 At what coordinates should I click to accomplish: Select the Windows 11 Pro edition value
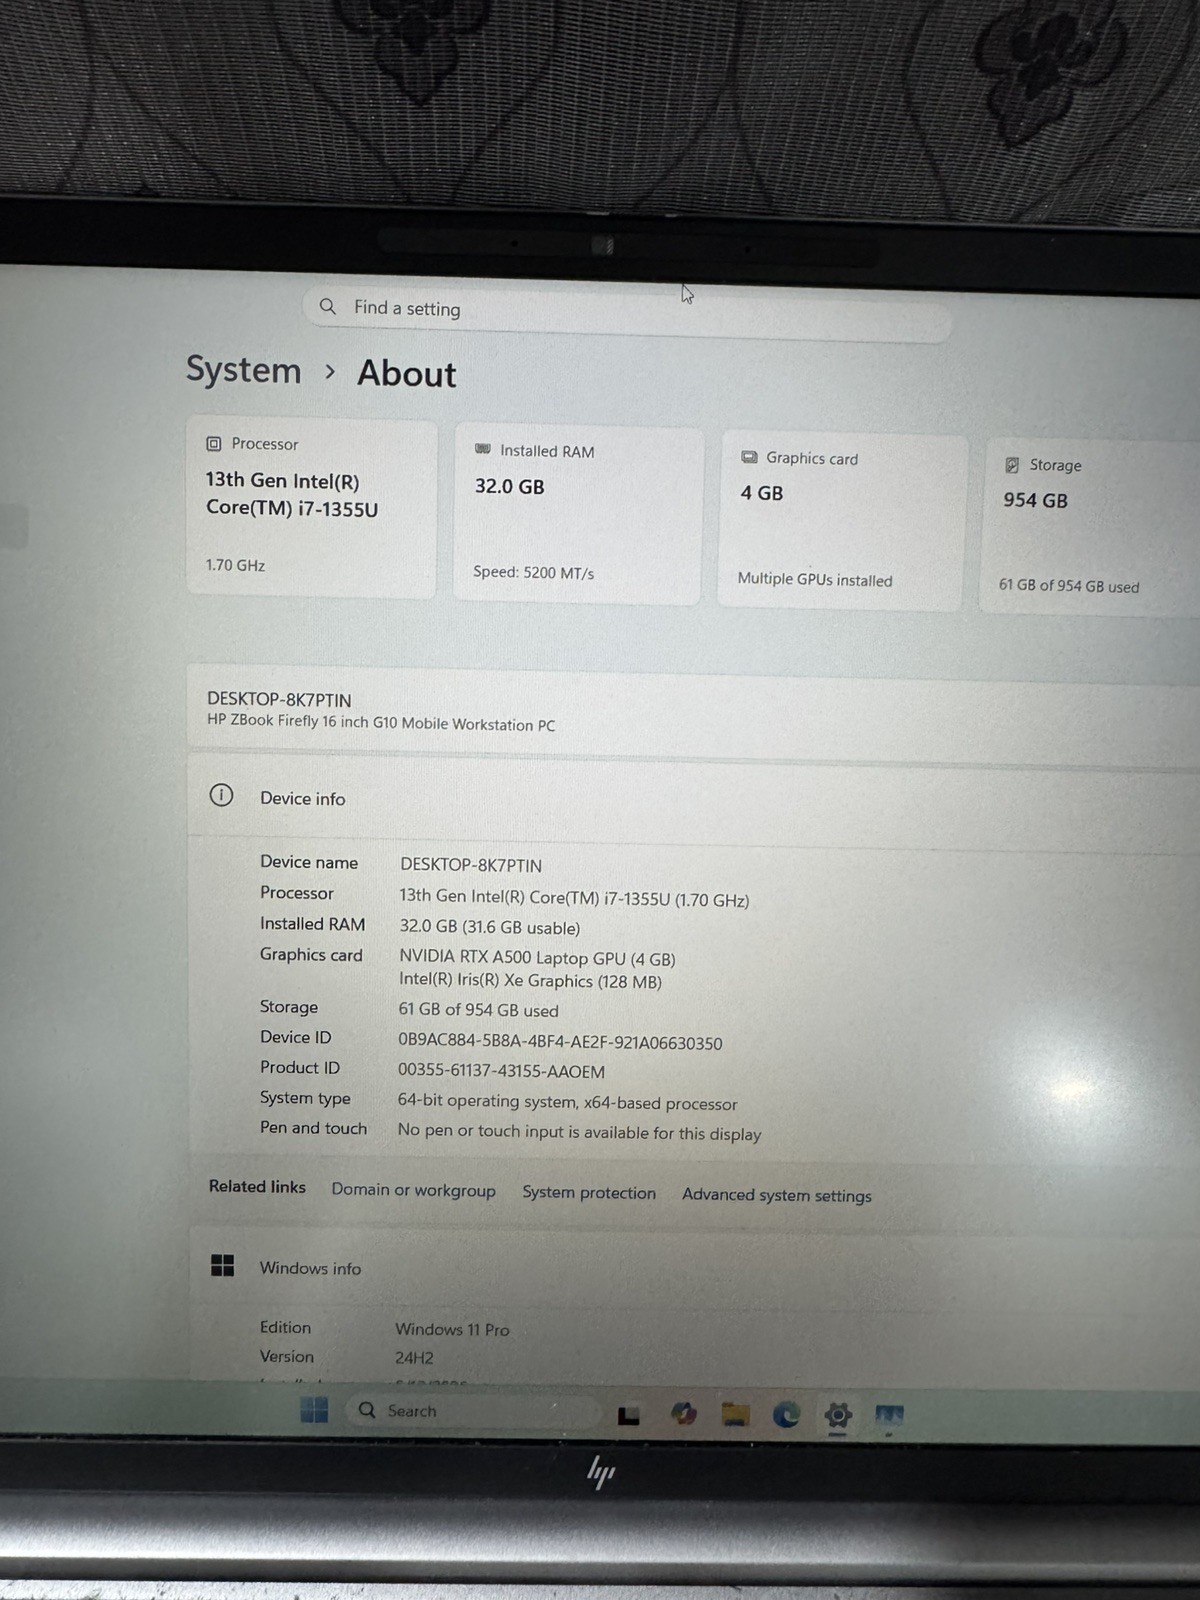(452, 1329)
